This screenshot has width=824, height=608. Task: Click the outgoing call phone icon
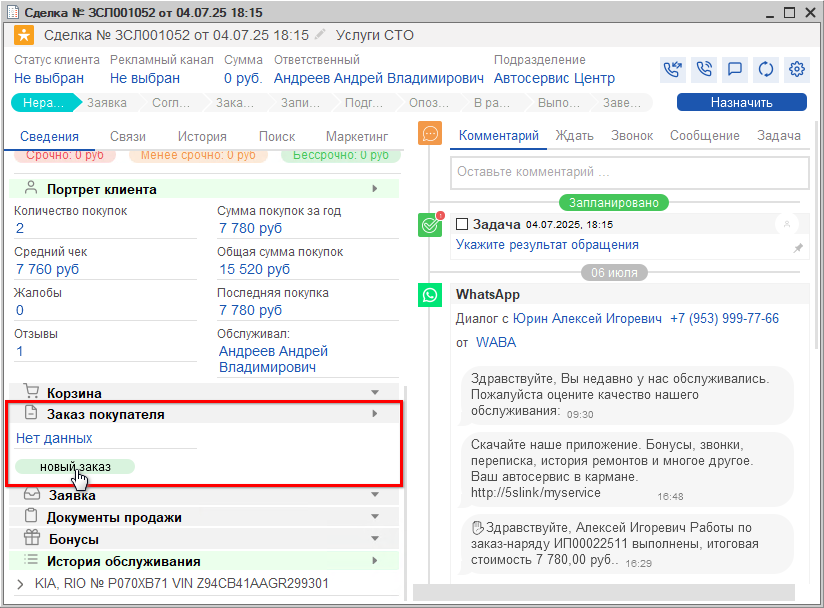(x=704, y=69)
